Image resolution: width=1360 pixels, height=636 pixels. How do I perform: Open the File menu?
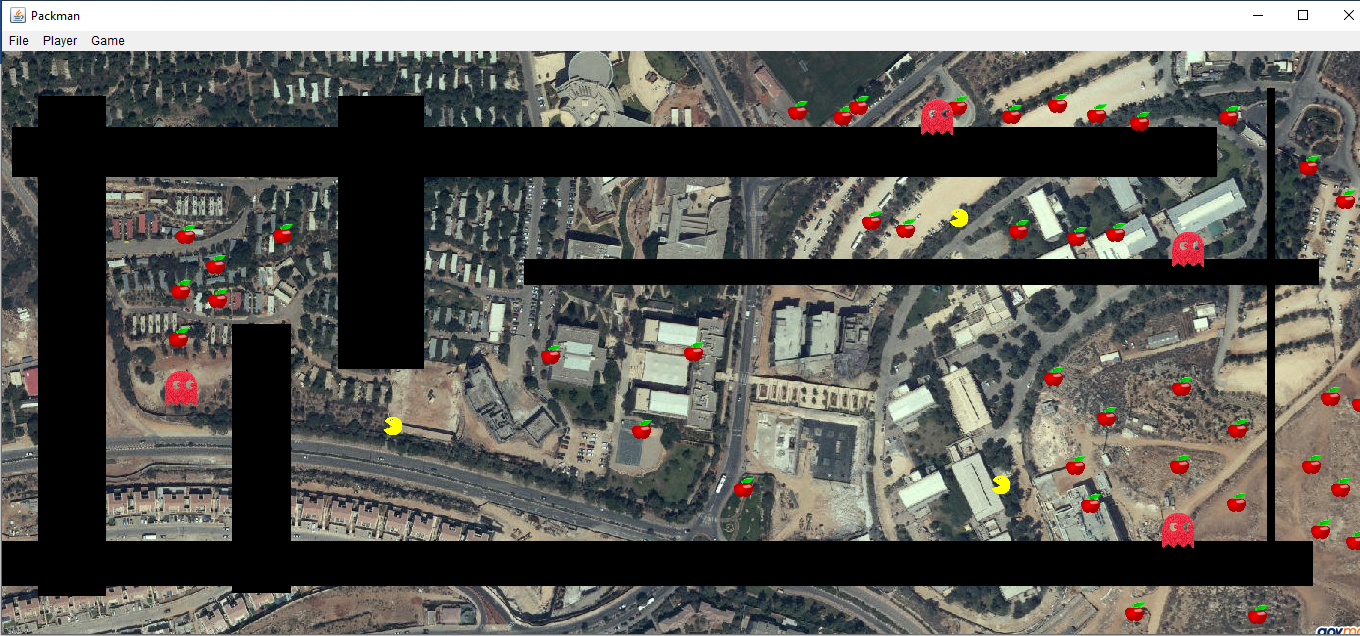coord(18,41)
